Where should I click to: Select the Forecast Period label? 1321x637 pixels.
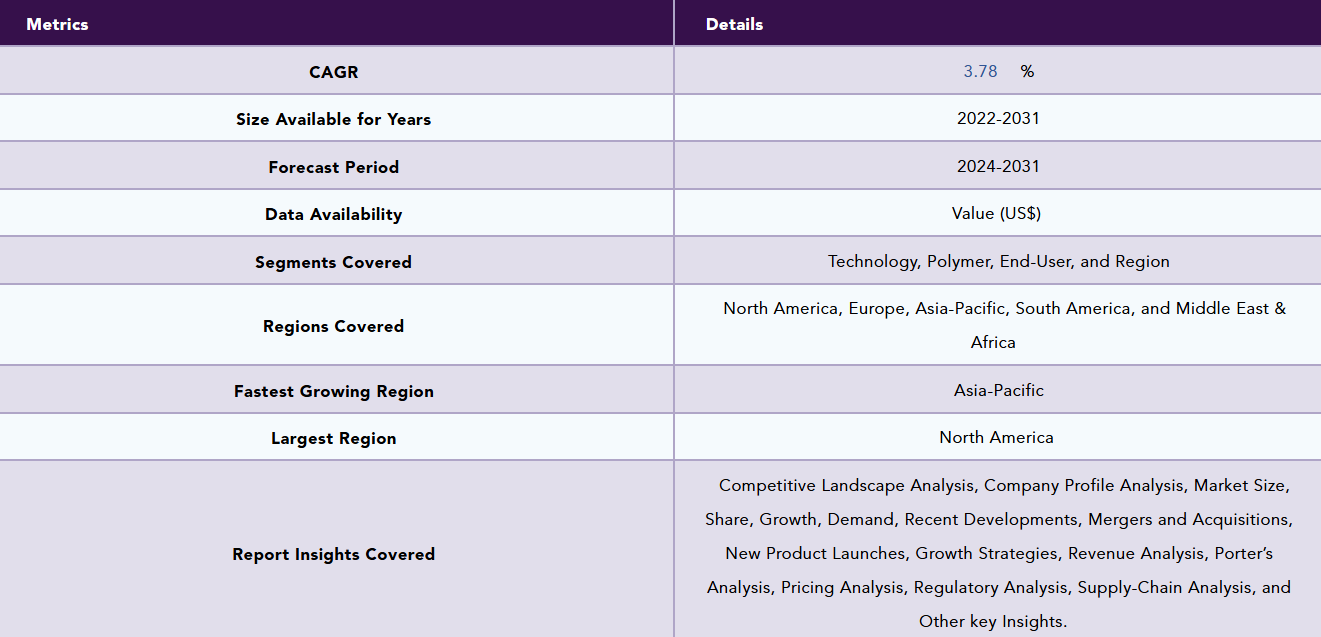(334, 167)
